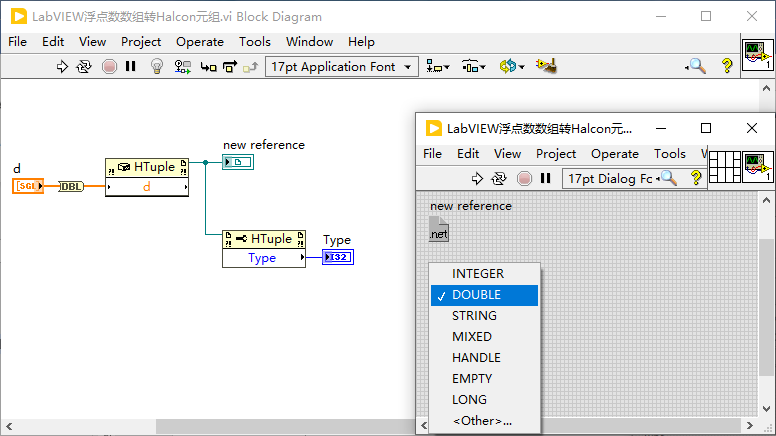Viewport: 776px width, 436px height.
Task: Click Run Continuously in front panel toolbar
Action: (x=499, y=178)
